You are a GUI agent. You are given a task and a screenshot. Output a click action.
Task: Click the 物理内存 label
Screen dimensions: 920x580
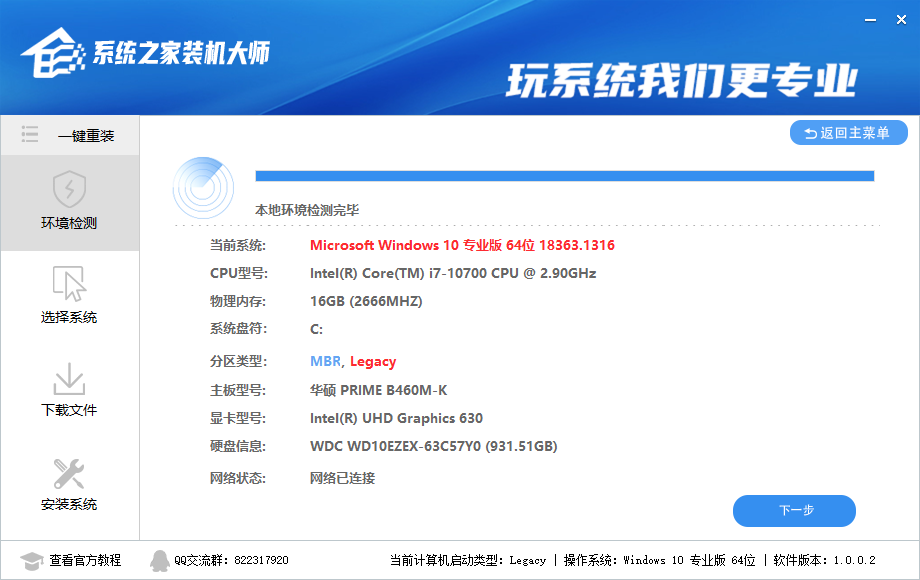[x=238, y=301]
